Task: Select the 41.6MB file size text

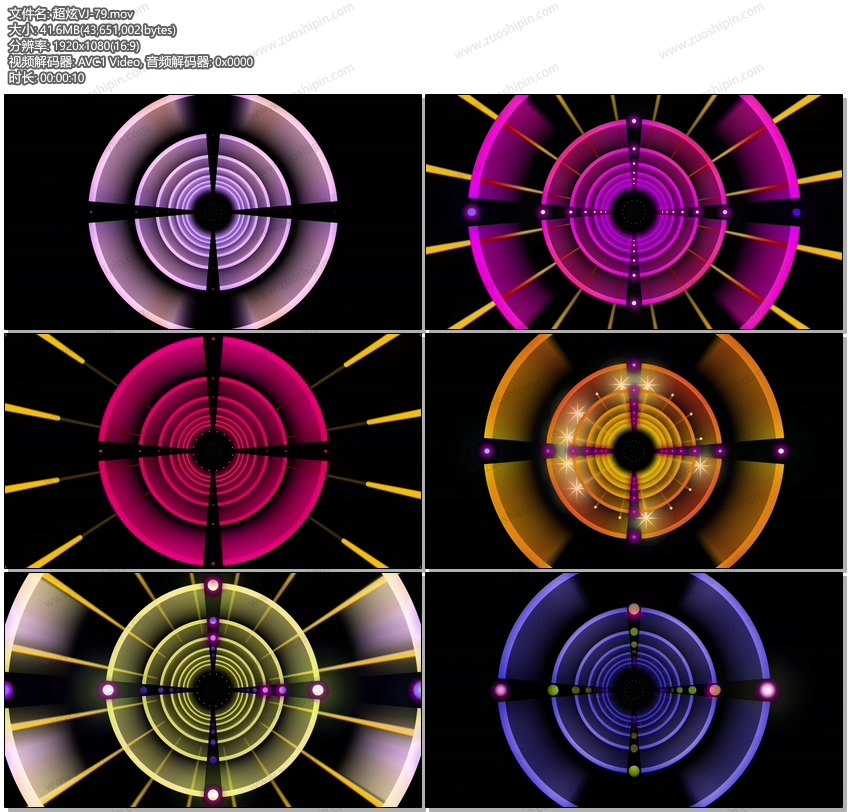Action: point(92,30)
